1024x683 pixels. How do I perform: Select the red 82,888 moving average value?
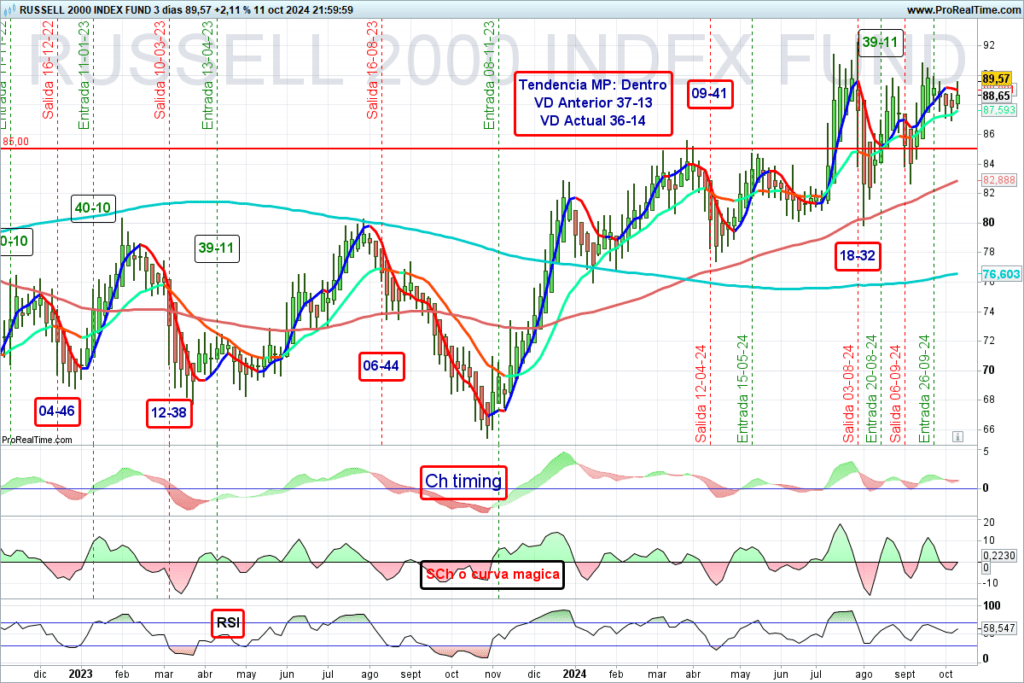click(x=999, y=180)
